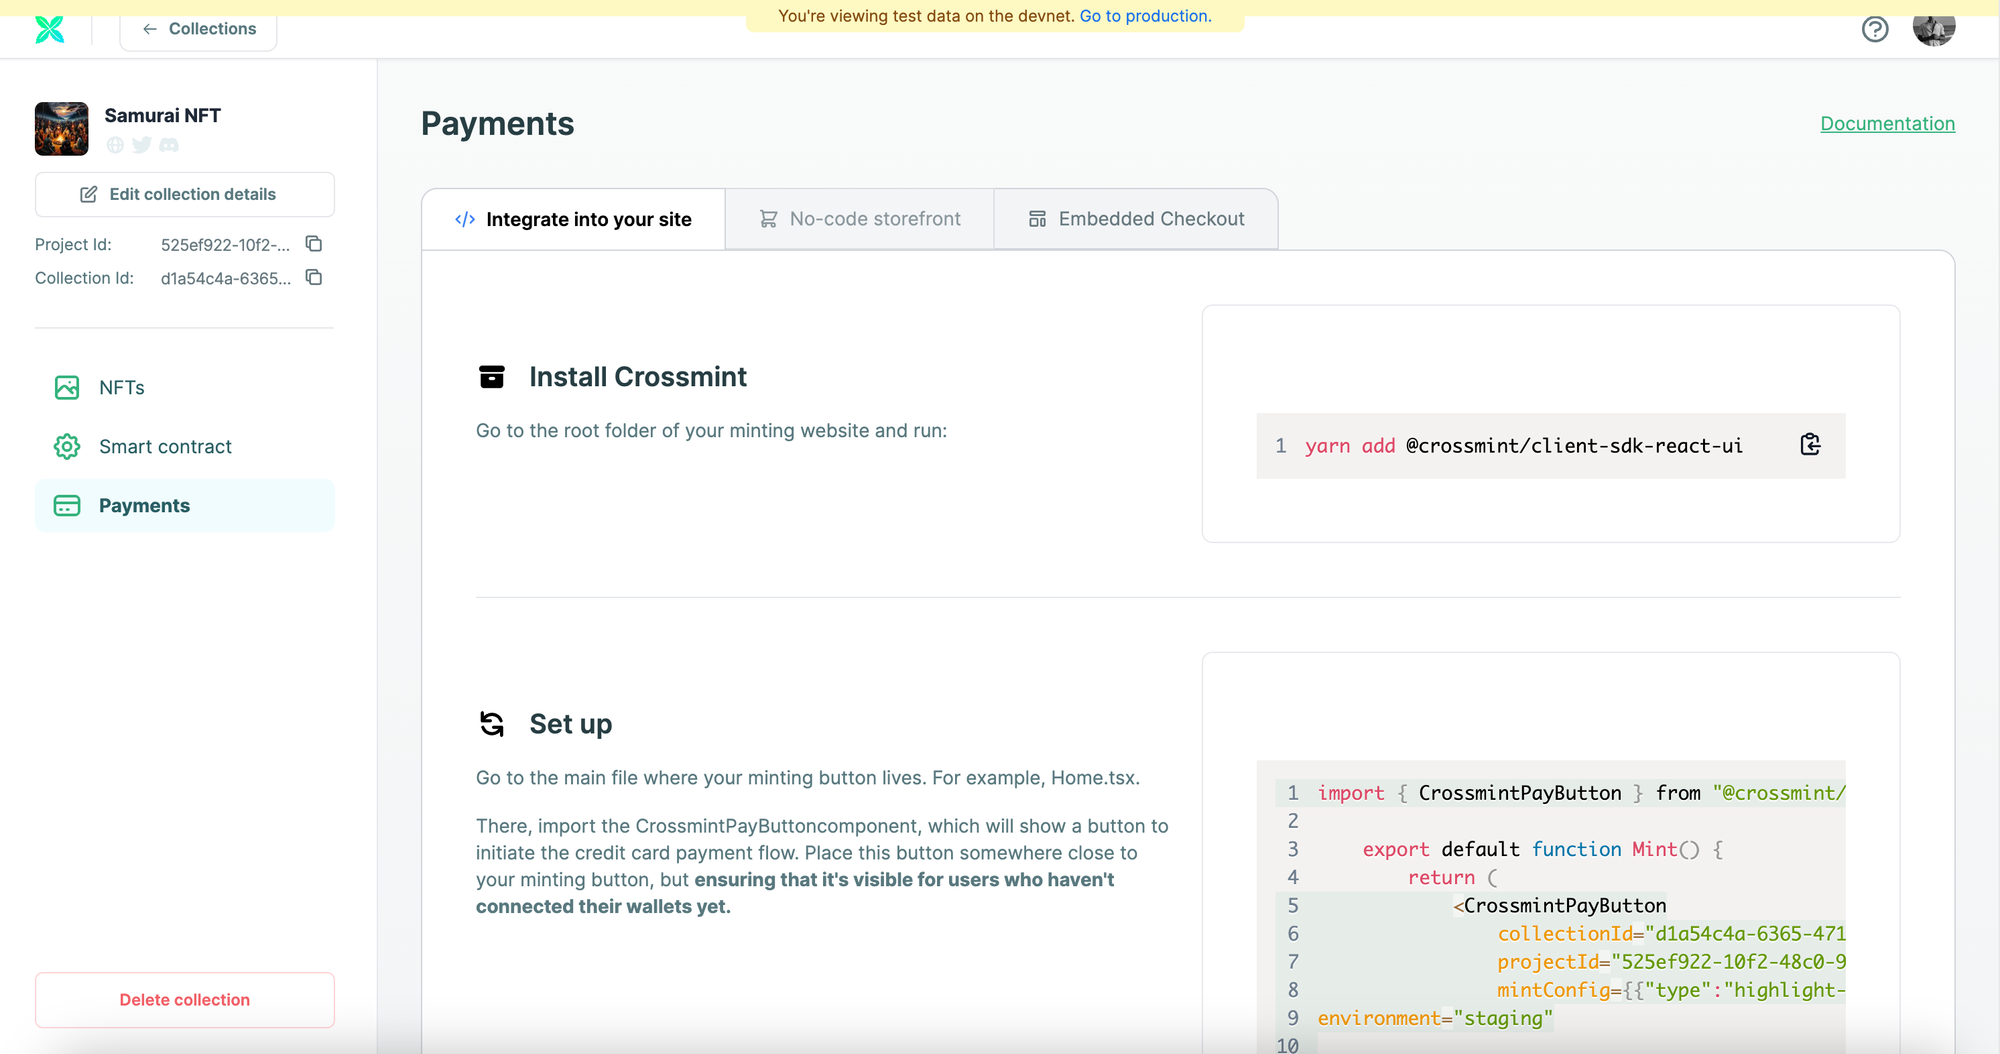Viewport: 2000px width, 1054px height.
Task: Click the mintConfig code line
Action: 1671,990
